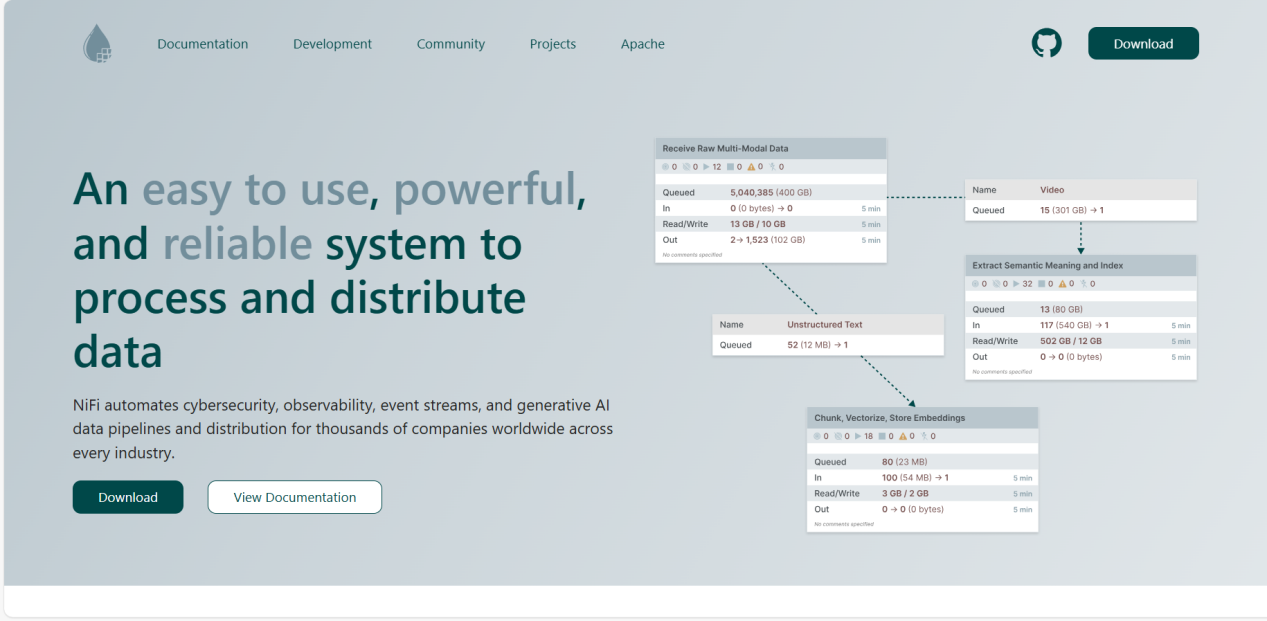The width and height of the screenshot is (1267, 621).
Task: Click the paragraph starting NiFi automates cybersecurity
Action: (x=343, y=429)
